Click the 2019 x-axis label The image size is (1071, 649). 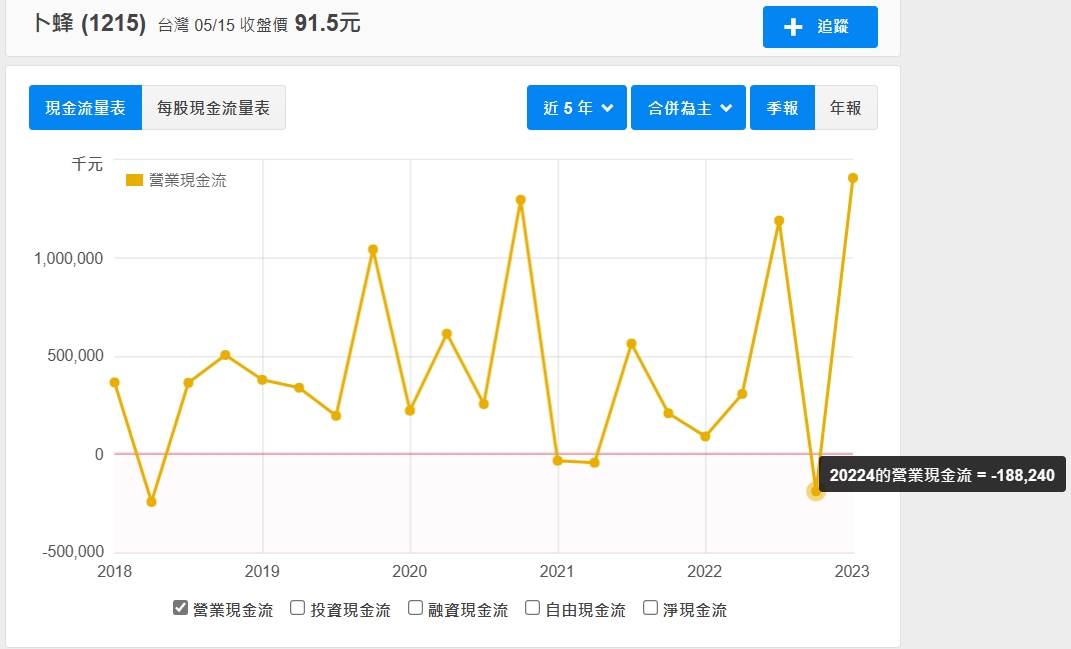[262, 572]
